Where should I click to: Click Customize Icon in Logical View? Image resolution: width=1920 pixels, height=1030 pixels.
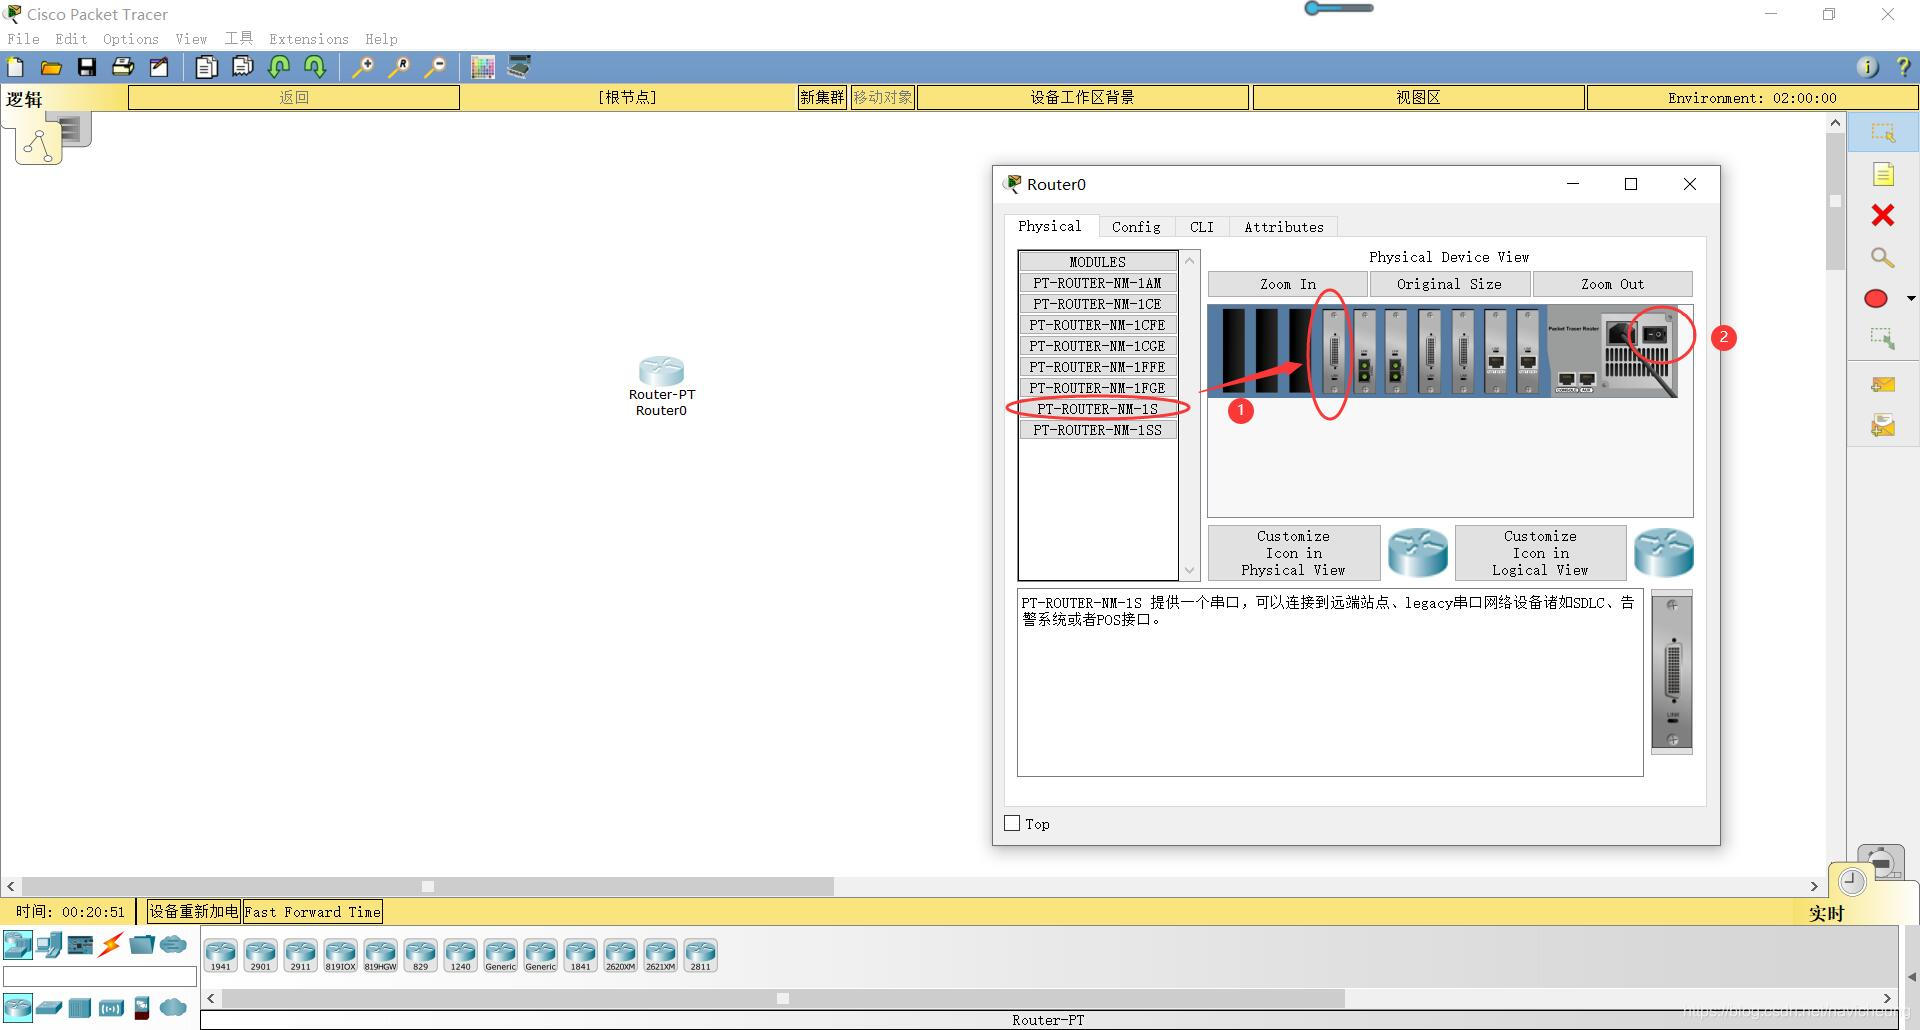[x=1540, y=553]
